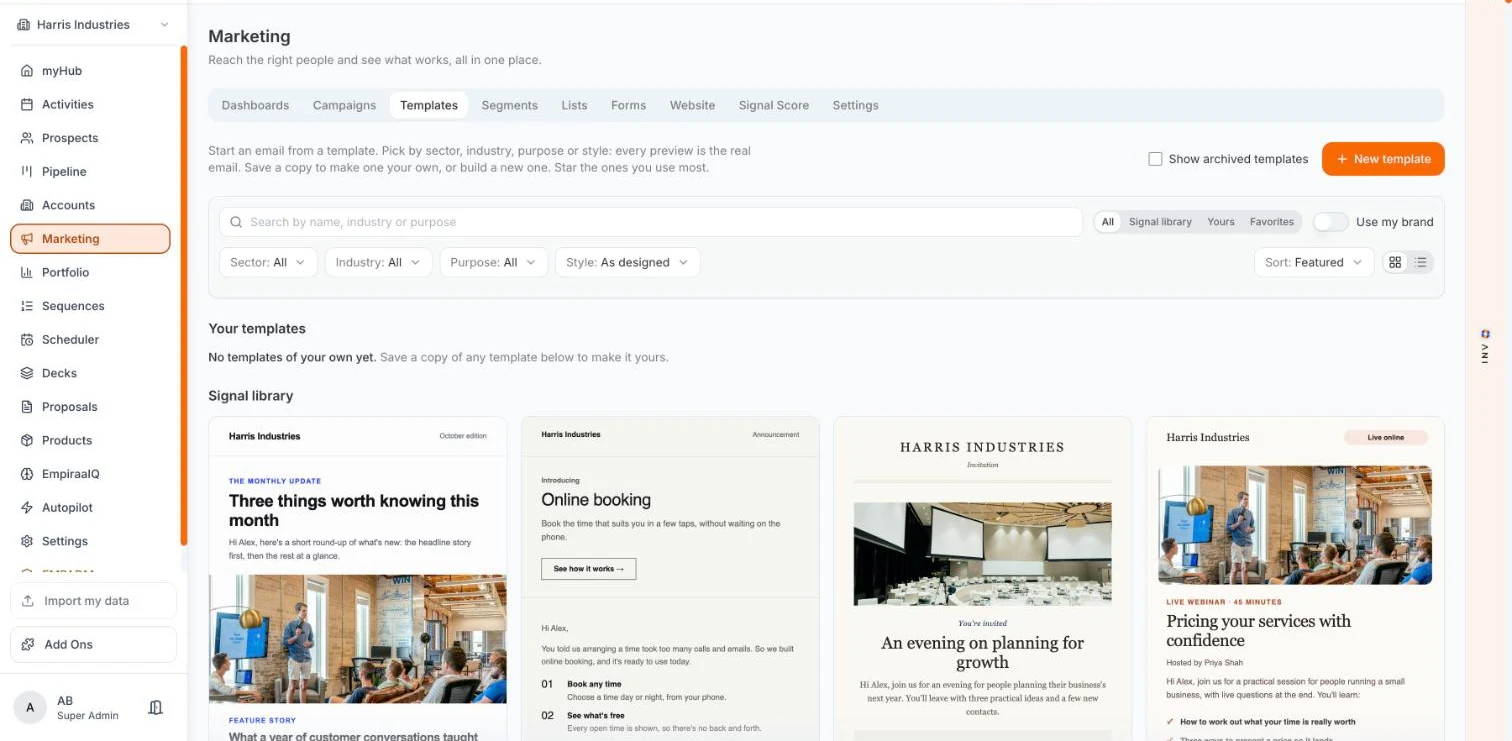This screenshot has height=741, width=1512.
Task: Open the Industry: All filter dropdown
Action: tap(379, 262)
